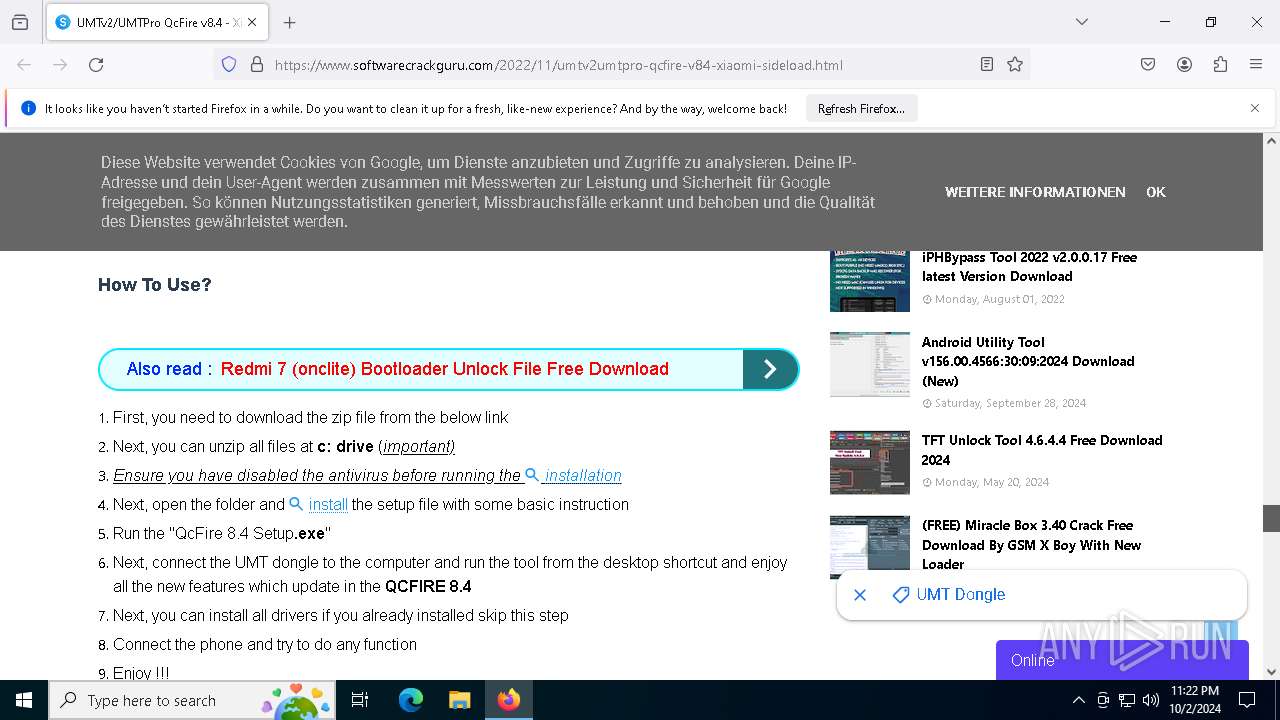Close the UMT Dongle popup

(860, 595)
